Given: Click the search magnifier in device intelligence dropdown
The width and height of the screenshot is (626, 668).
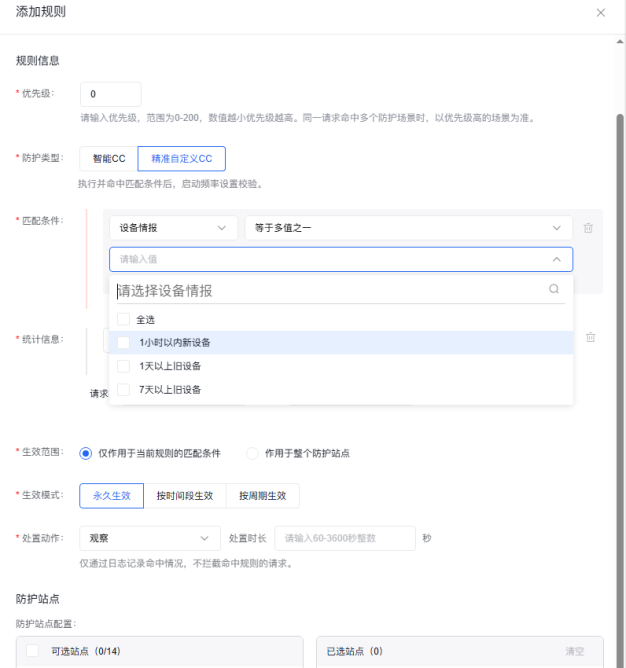Looking at the screenshot, I should coord(554,289).
